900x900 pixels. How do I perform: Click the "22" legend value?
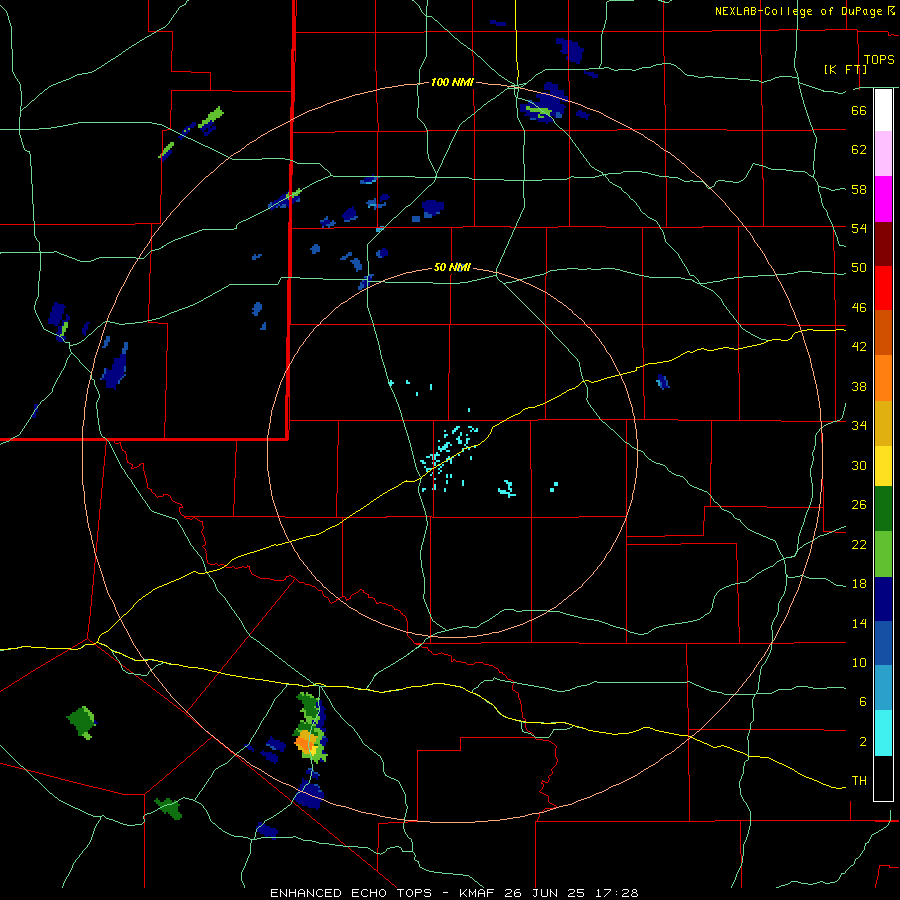click(859, 544)
